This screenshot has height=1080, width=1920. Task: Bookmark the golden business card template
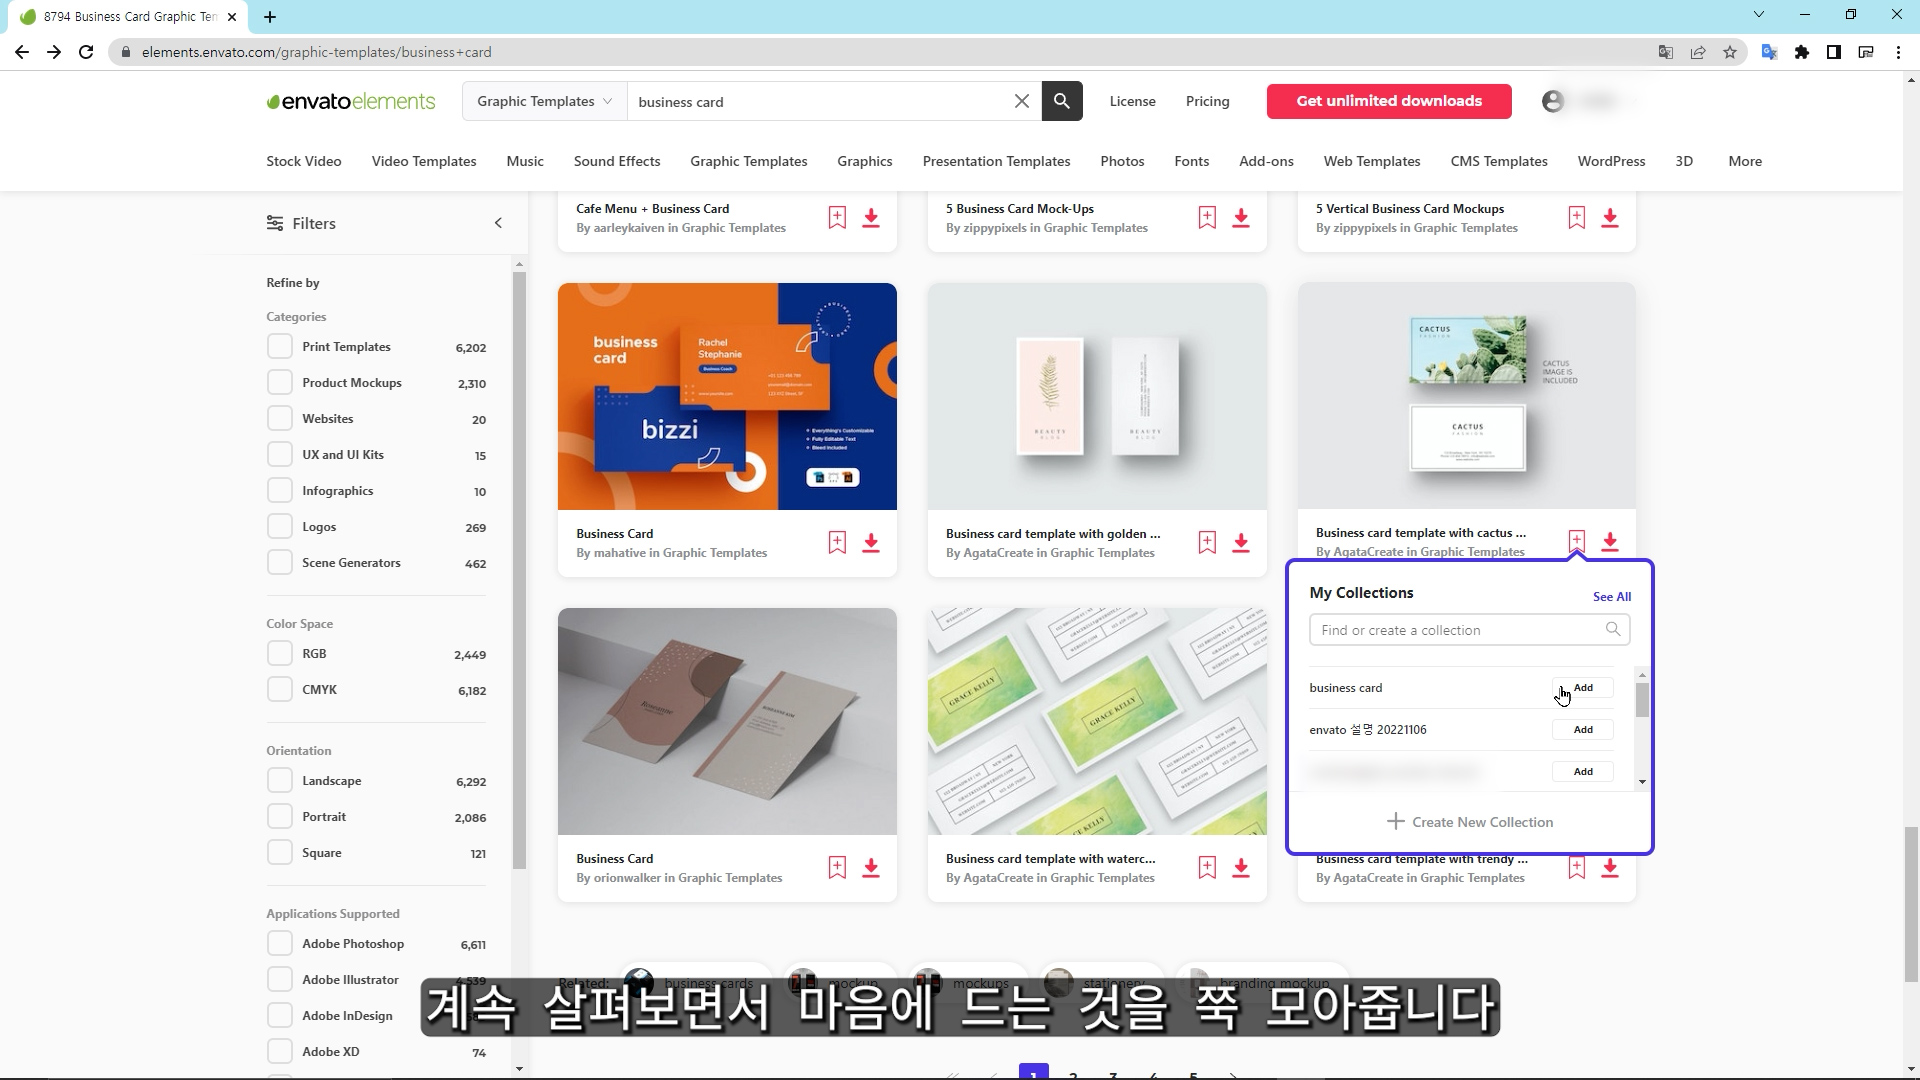[x=1207, y=542]
